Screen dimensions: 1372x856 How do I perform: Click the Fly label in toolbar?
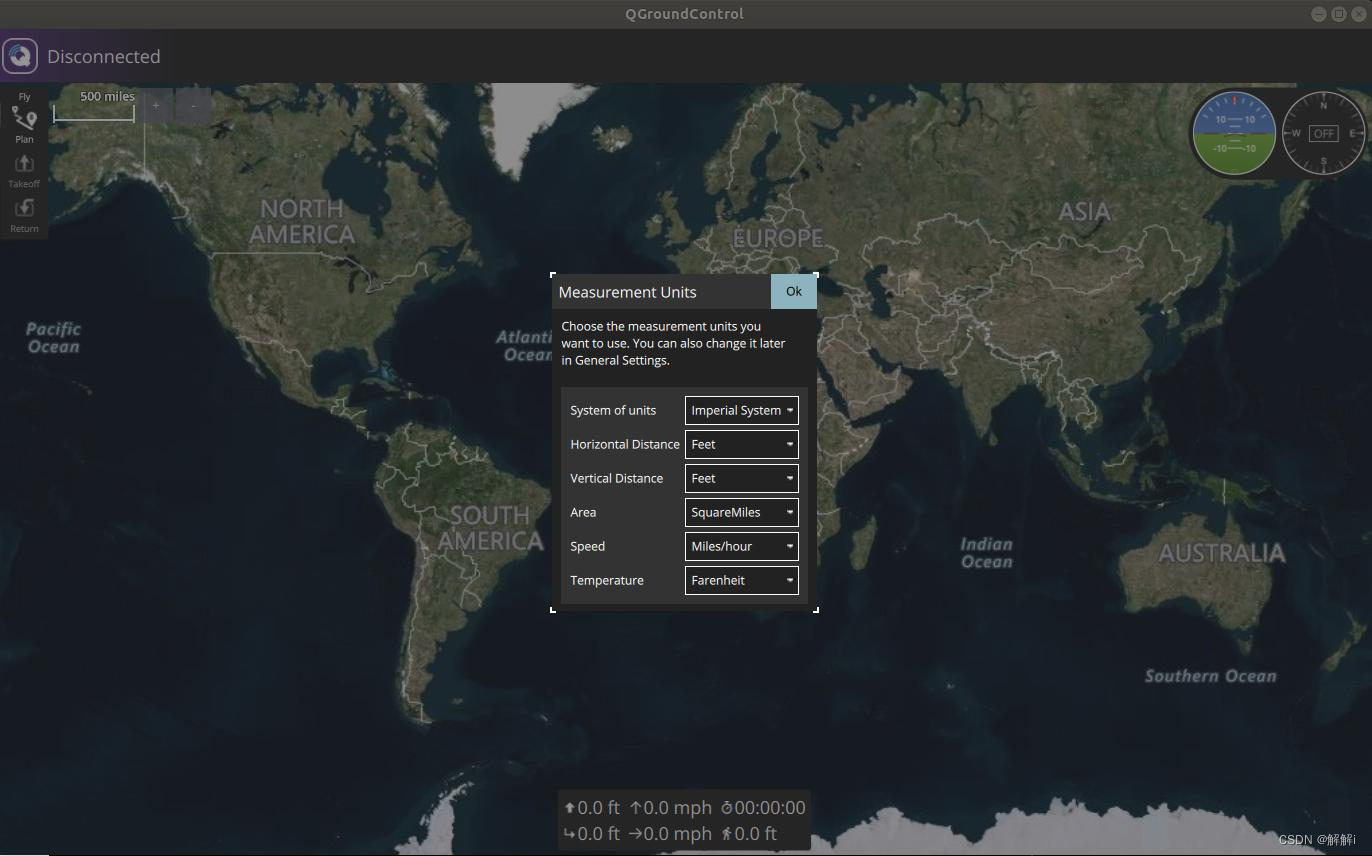(x=24, y=97)
